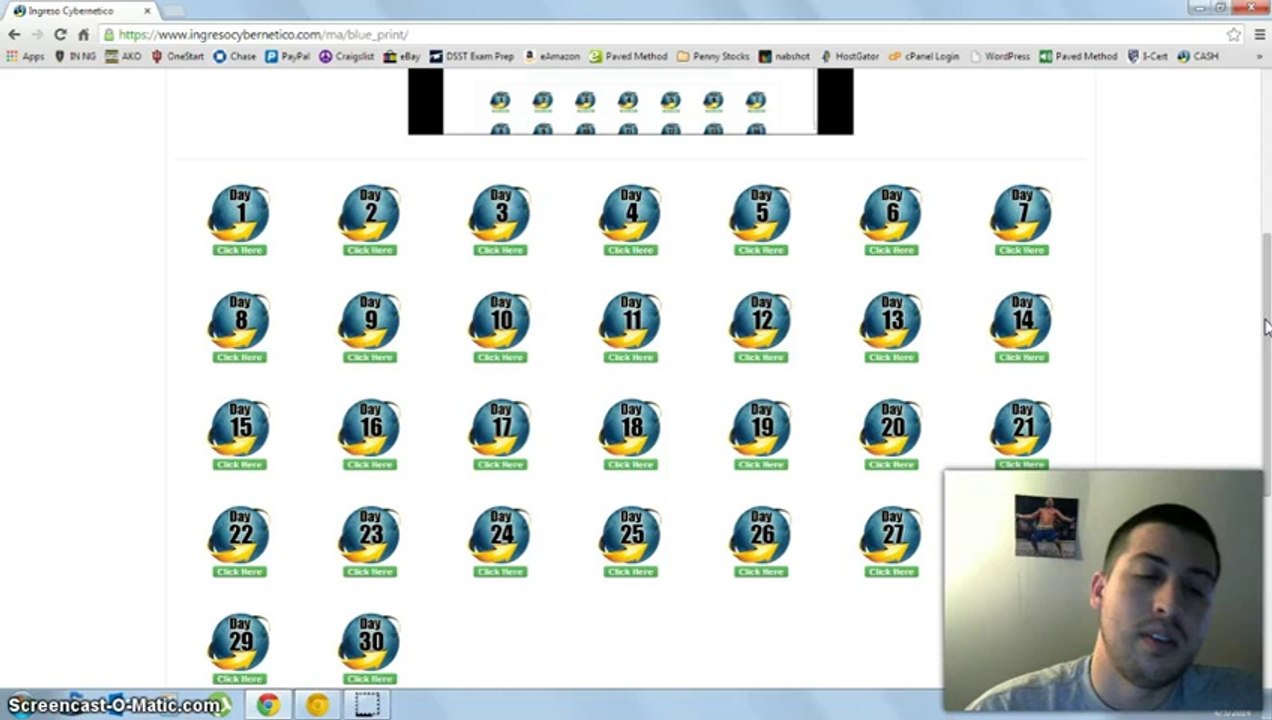Open the WordPress bookmark
The height and width of the screenshot is (720, 1272).
point(1000,57)
